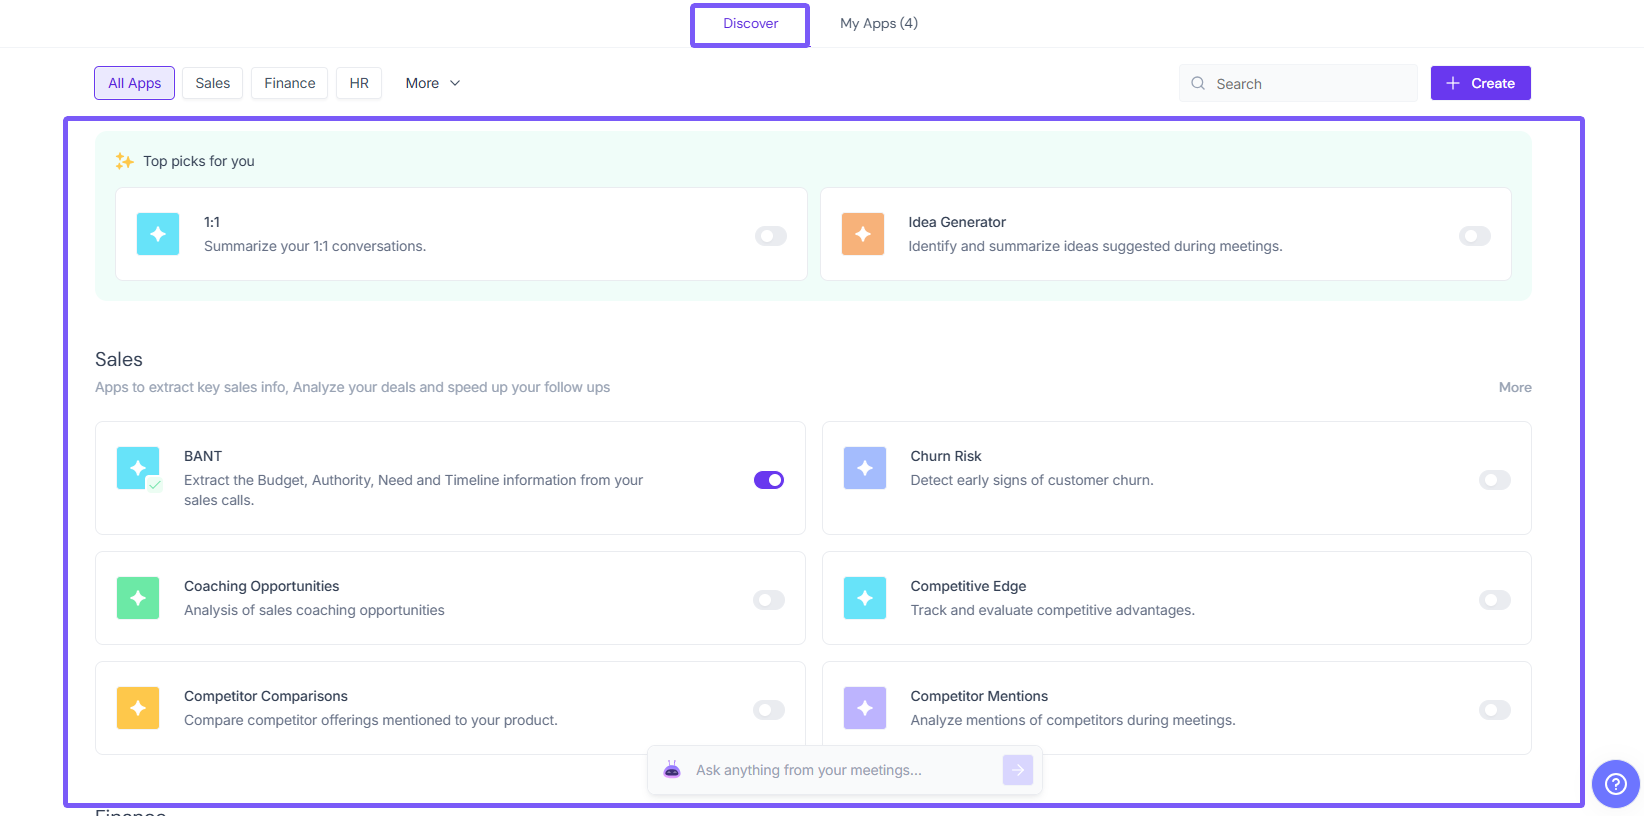Click the Ask anything from your meetings field

pyautogui.click(x=845, y=770)
